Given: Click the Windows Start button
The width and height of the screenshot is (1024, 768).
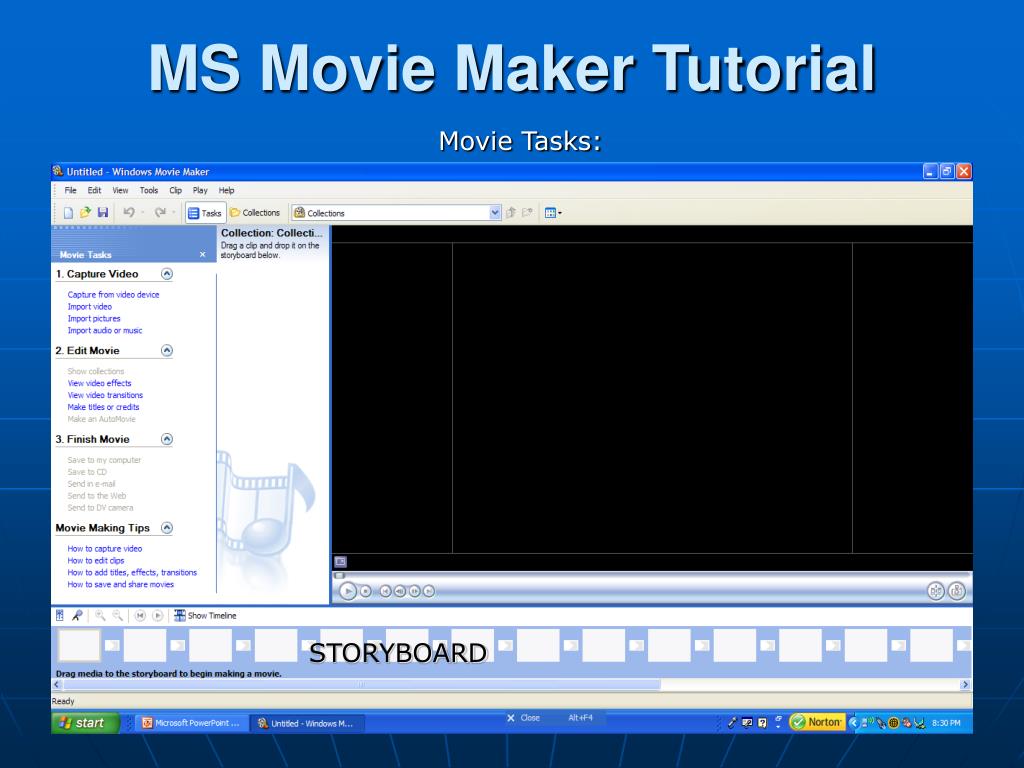Looking at the screenshot, I should click(x=85, y=723).
